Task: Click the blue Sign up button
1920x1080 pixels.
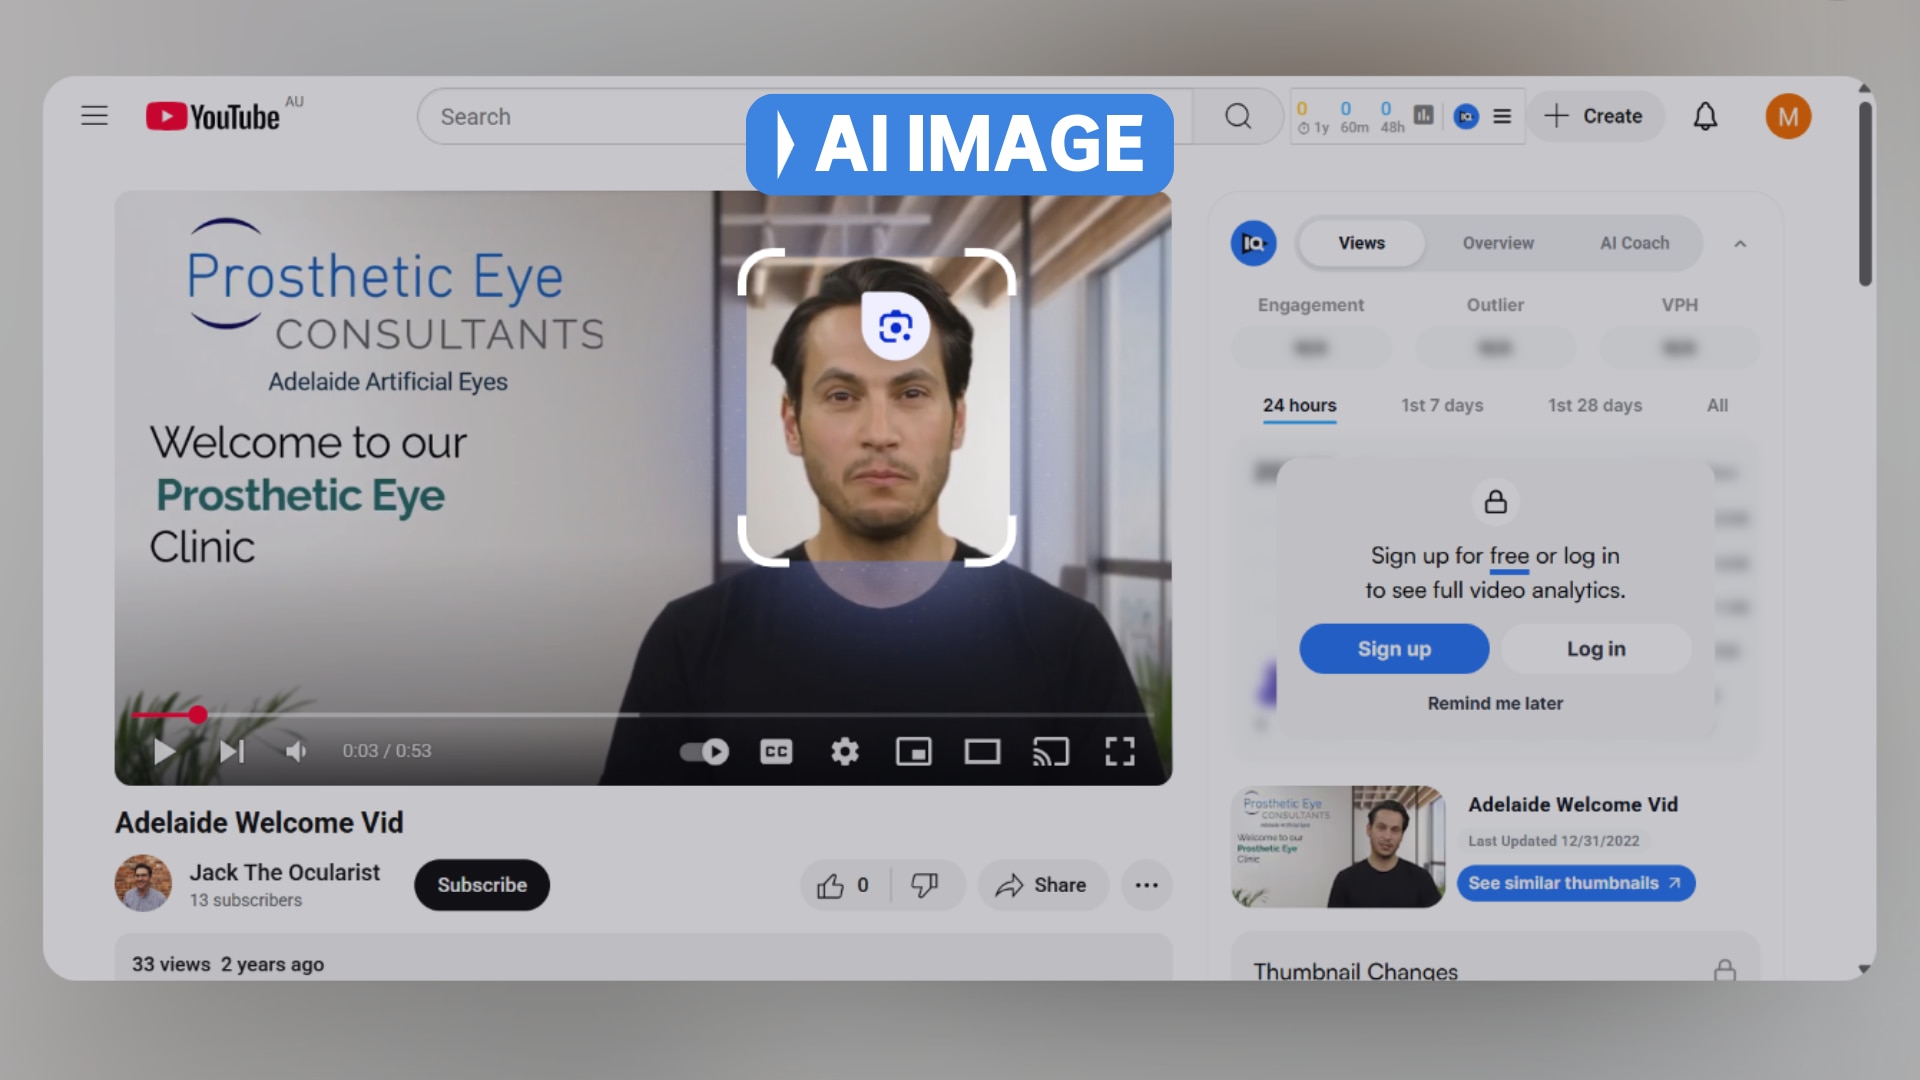Action: 1393,649
